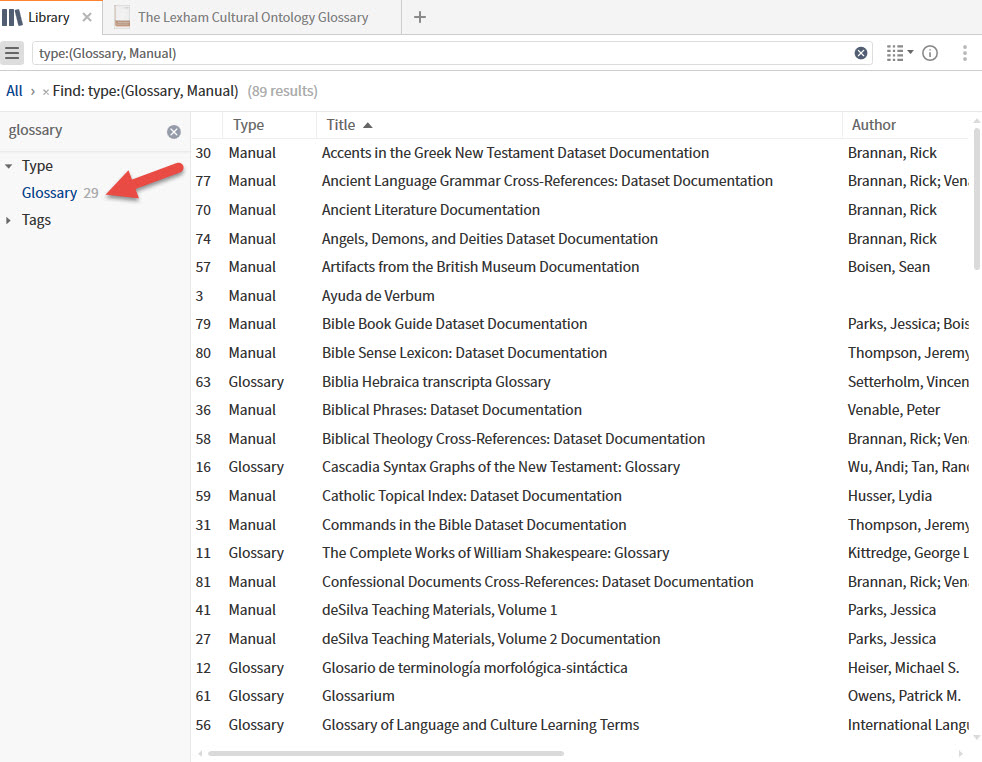Viewport: 982px width, 762px height.
Task: Switch to Lexham Cultural Ontology Glossary tab
Action: tap(253, 18)
